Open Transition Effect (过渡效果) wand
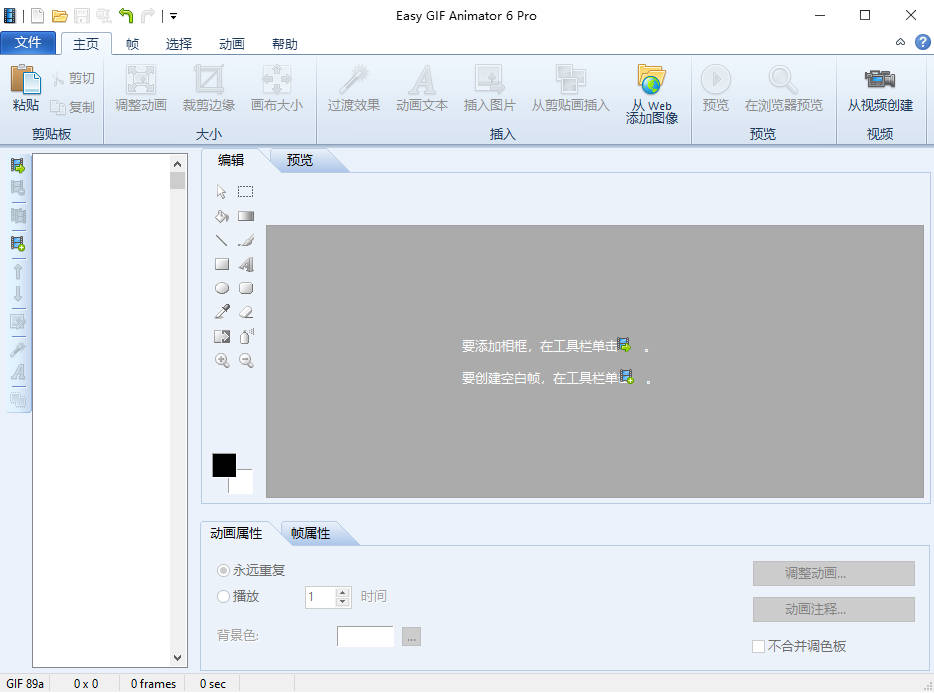The width and height of the screenshot is (934, 693). pos(354,88)
